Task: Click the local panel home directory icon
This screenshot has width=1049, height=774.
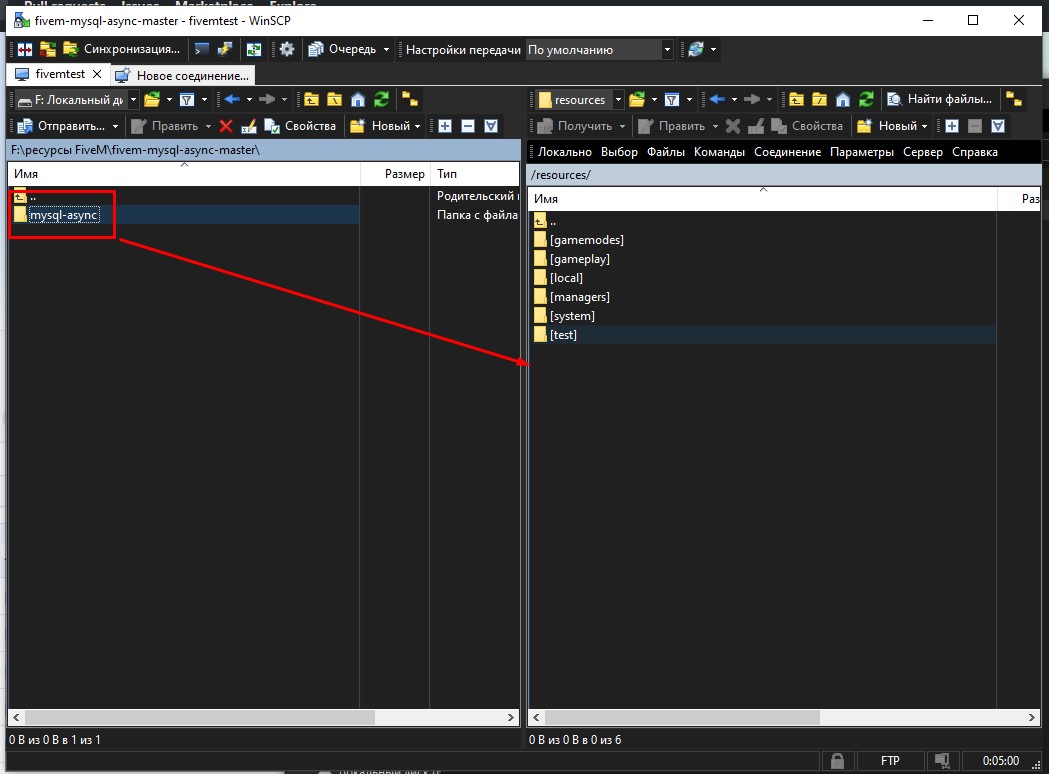Action: click(357, 99)
